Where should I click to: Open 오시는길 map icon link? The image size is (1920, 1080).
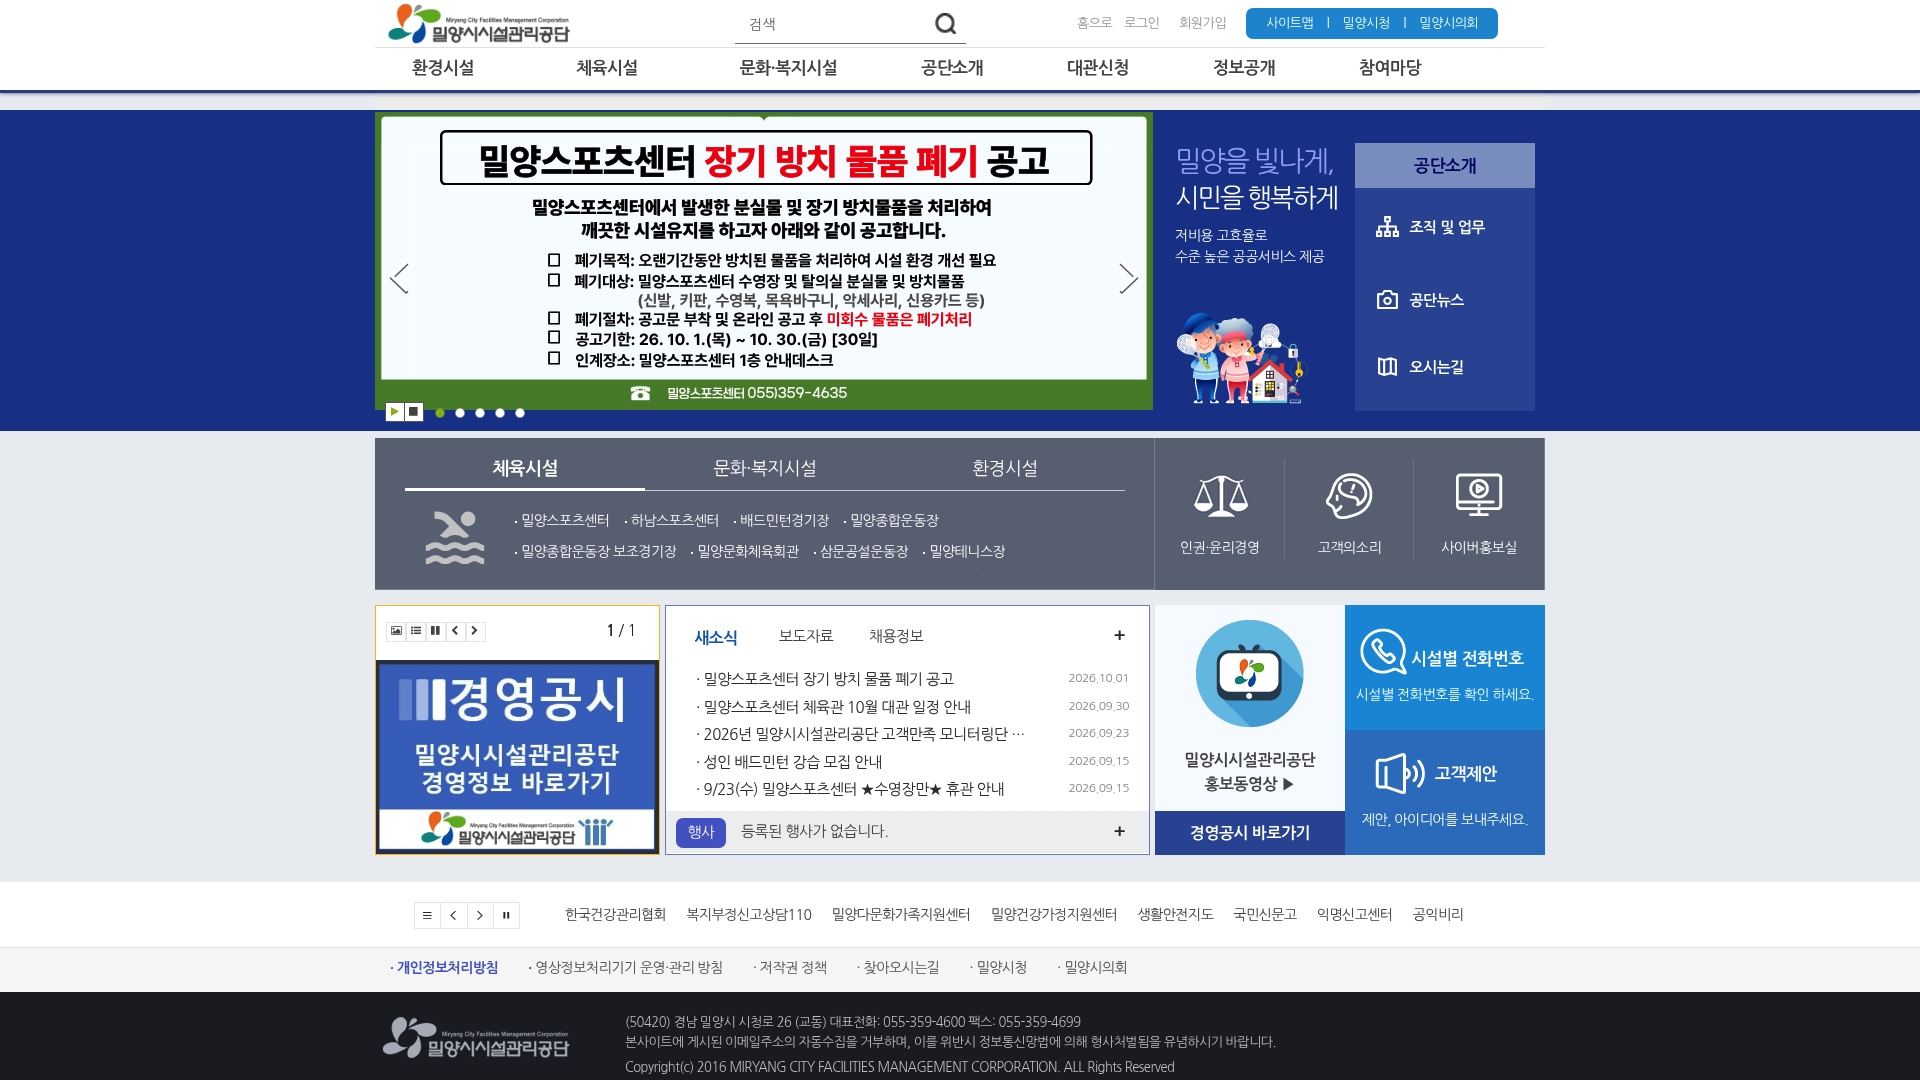[x=1387, y=367]
